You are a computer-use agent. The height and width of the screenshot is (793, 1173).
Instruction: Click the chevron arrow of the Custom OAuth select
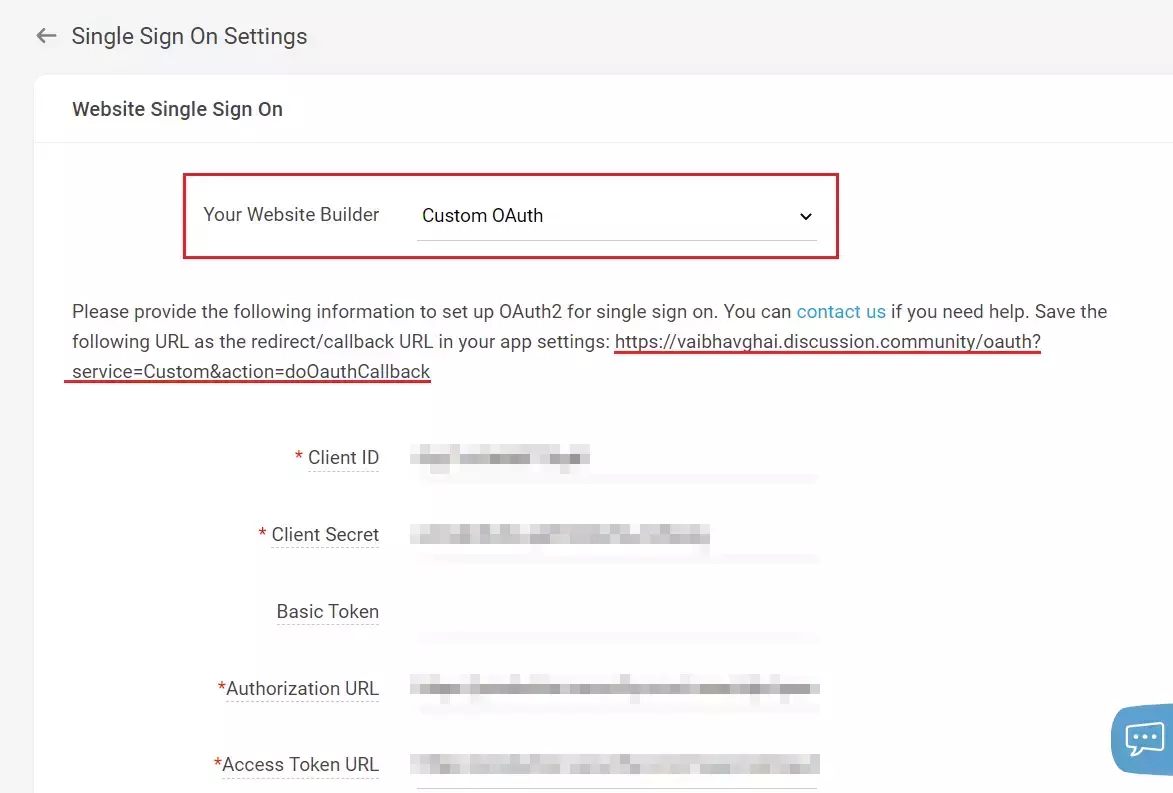pos(806,216)
